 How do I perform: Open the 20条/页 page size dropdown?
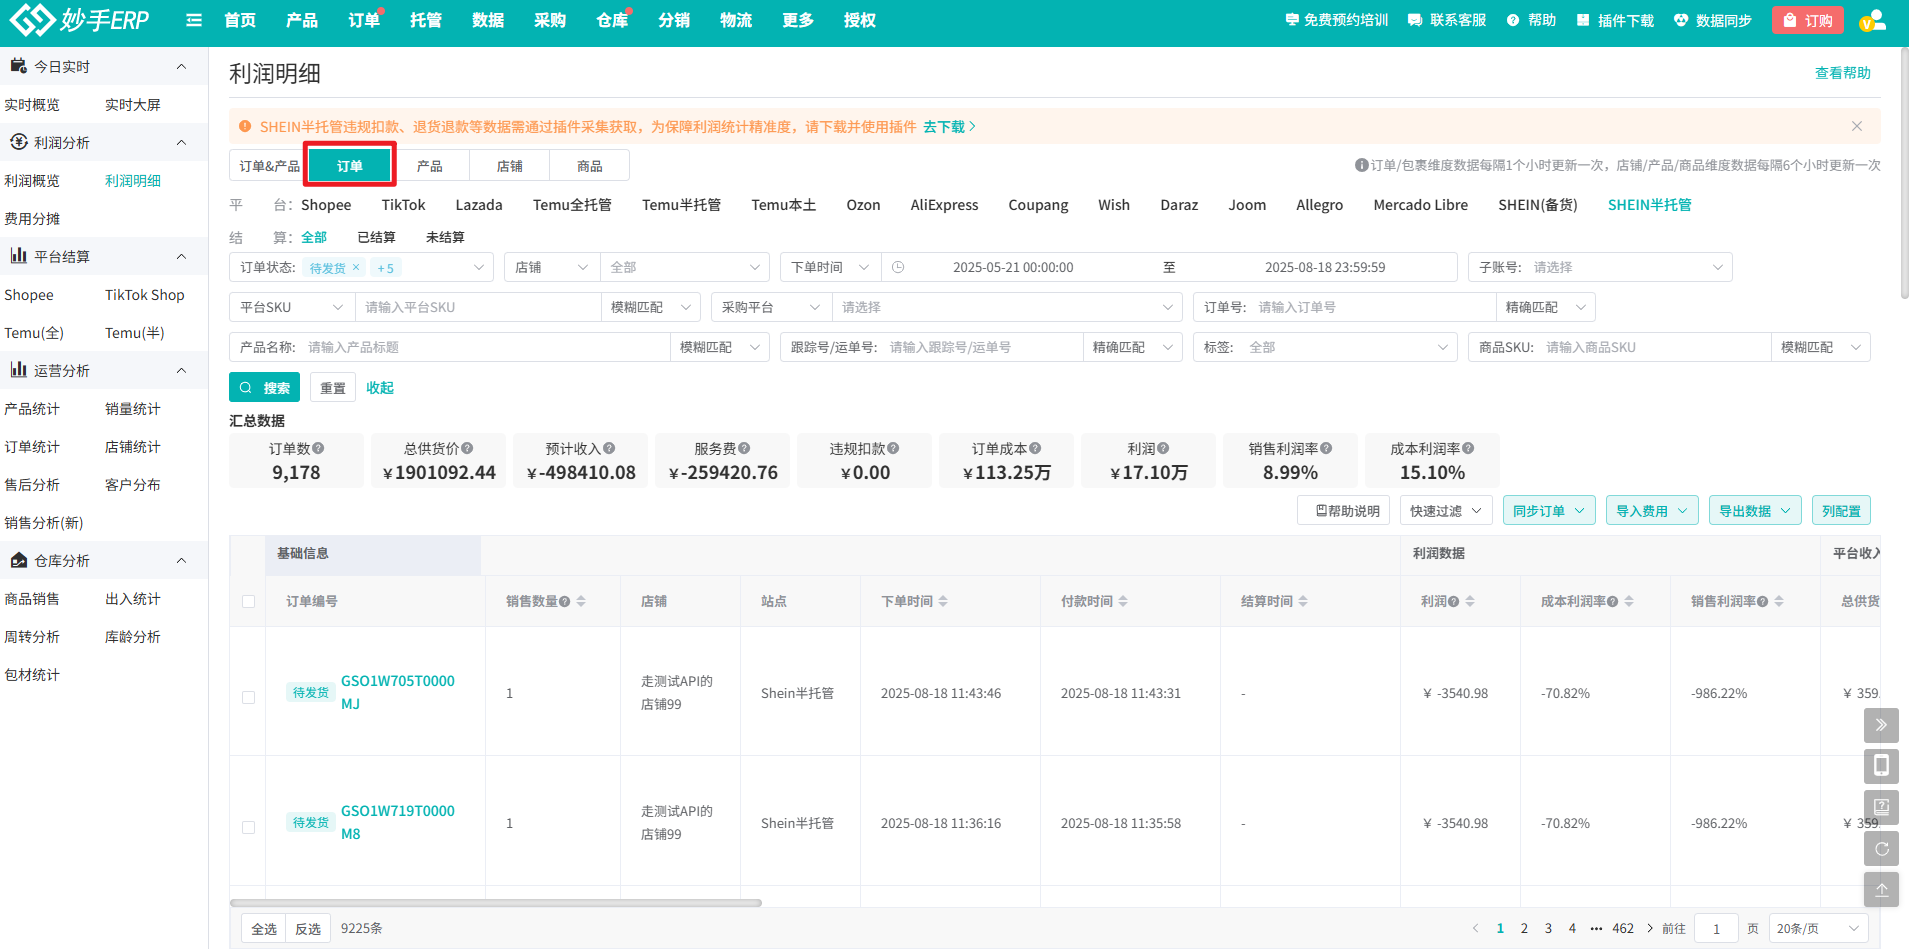(1818, 928)
